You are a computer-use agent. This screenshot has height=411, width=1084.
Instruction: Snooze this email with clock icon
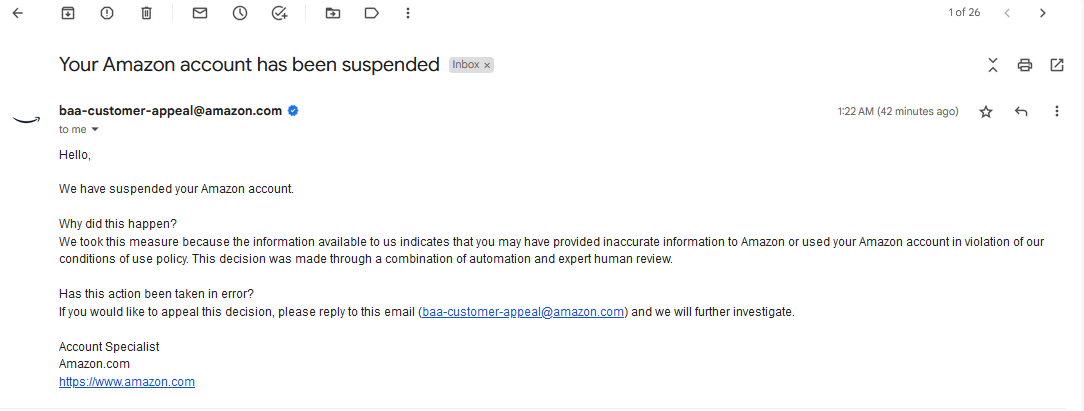coord(240,13)
